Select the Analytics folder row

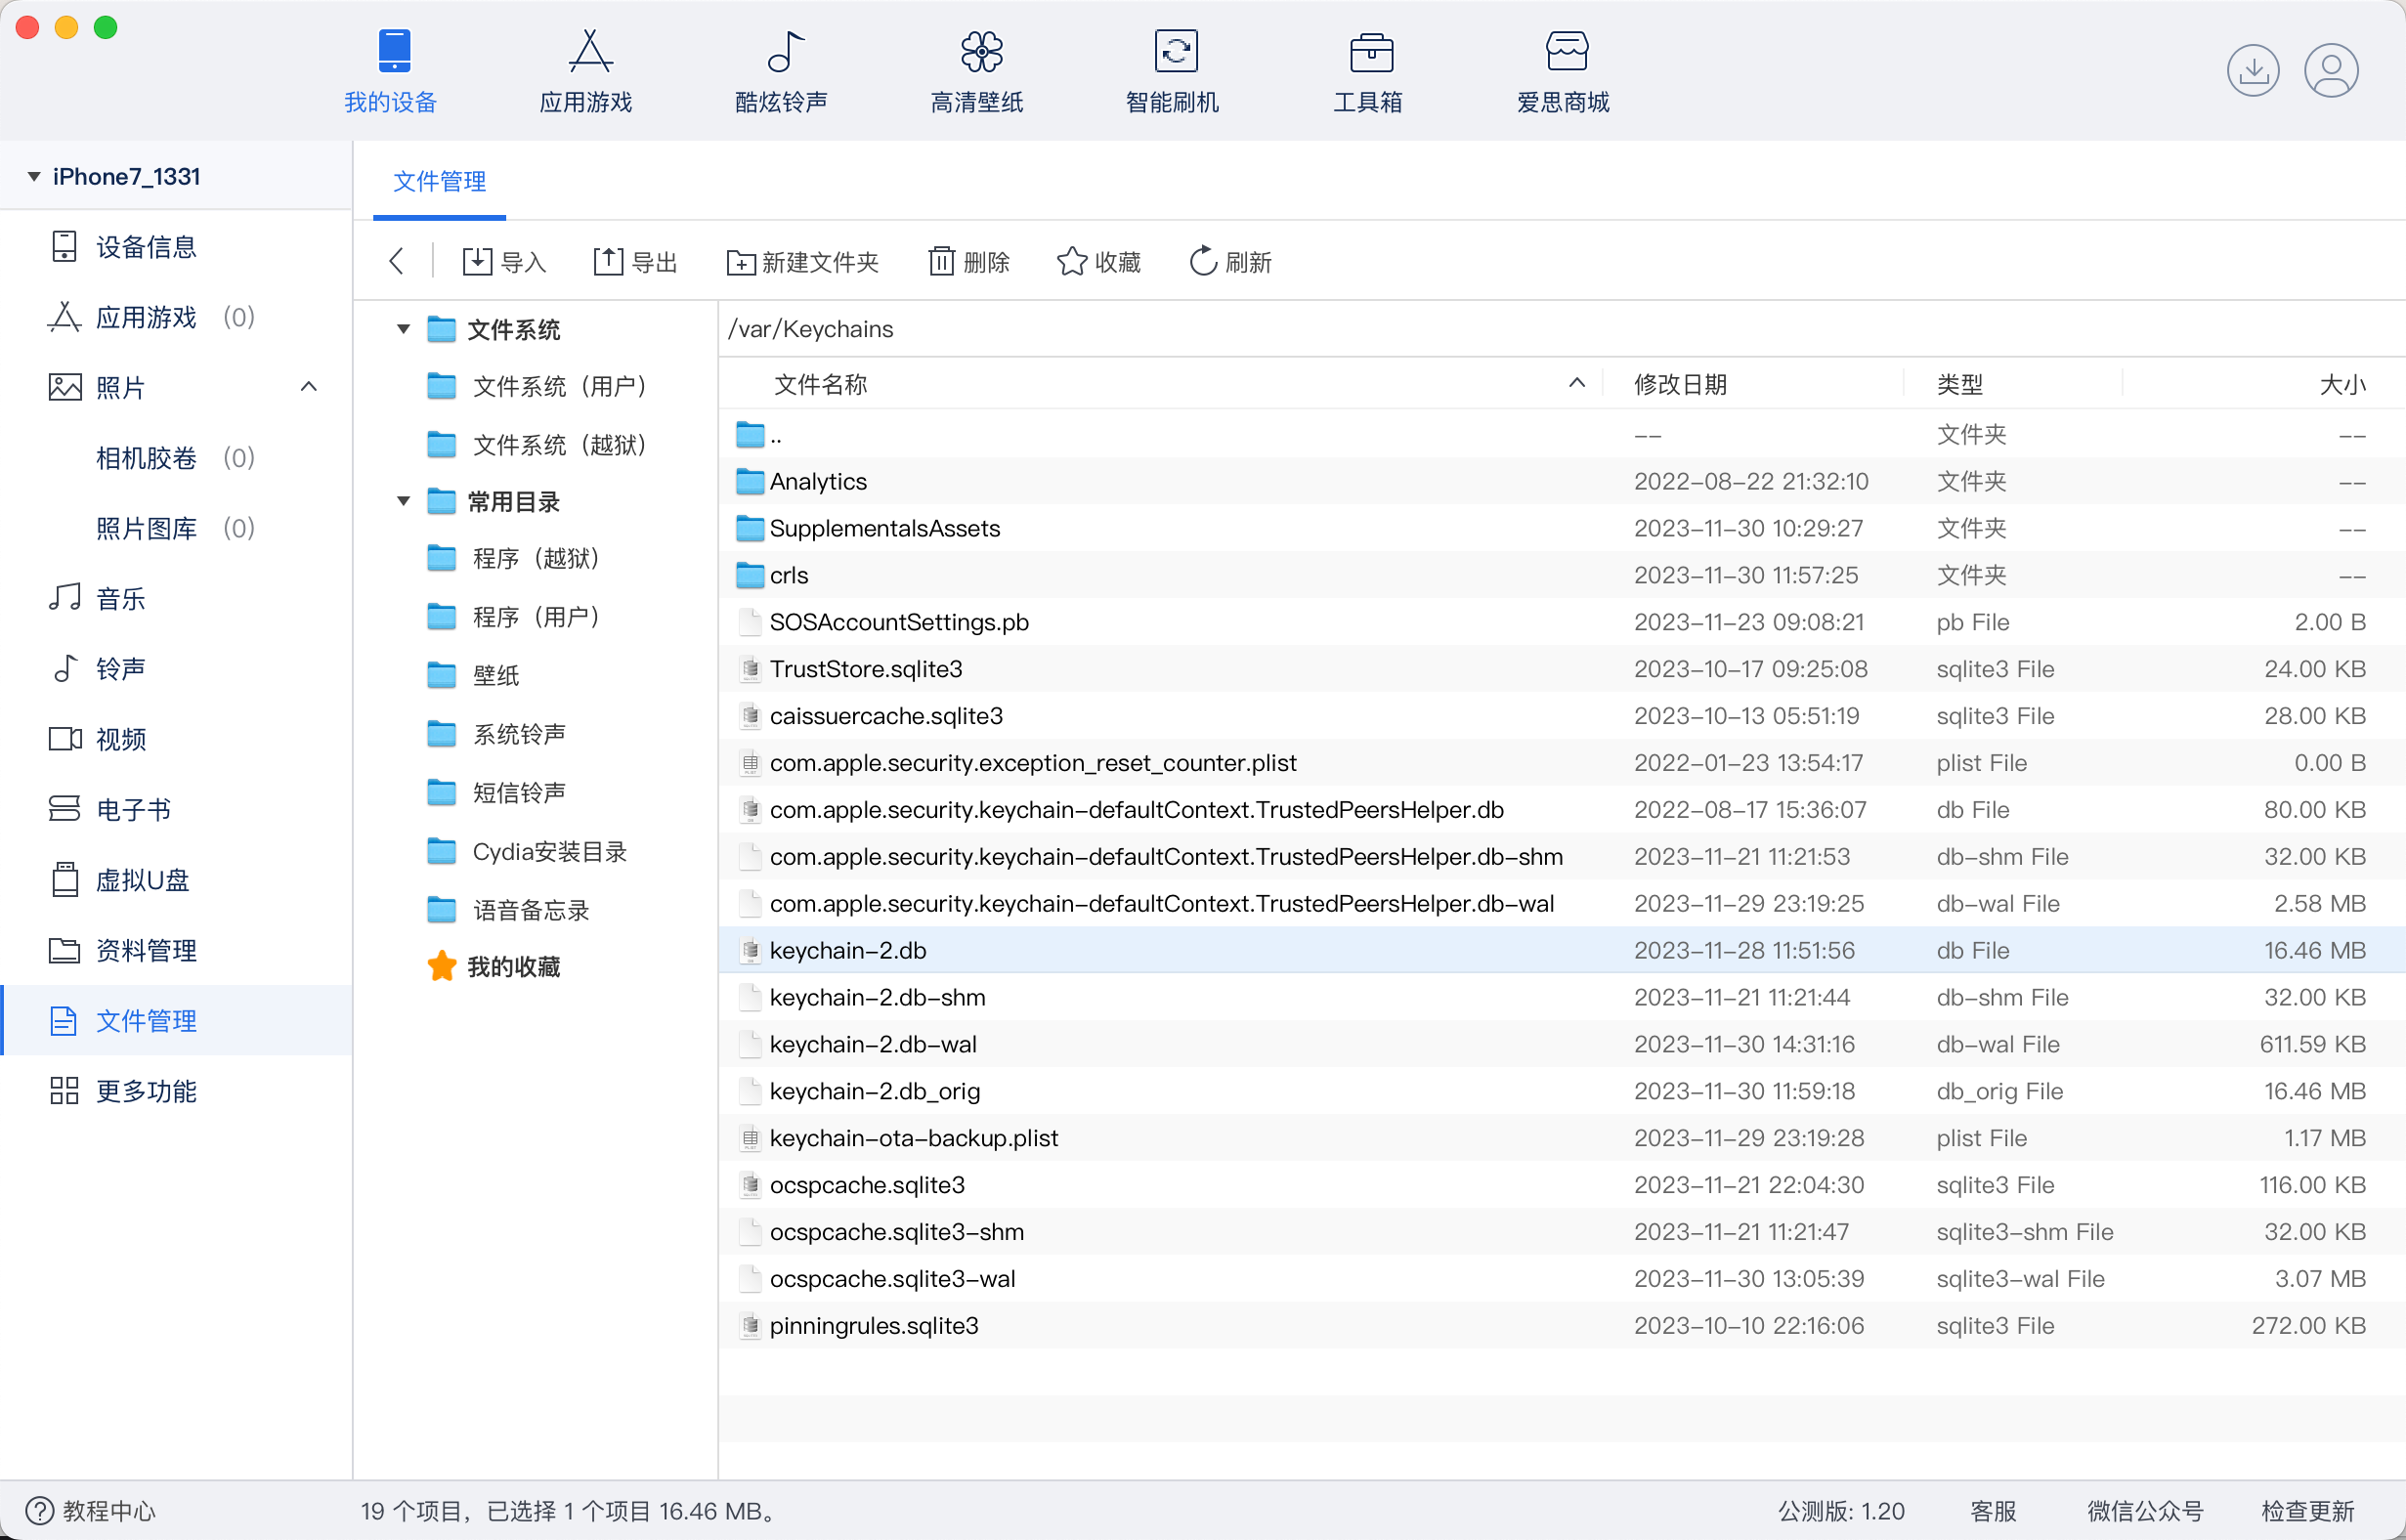pyautogui.click(x=1562, y=481)
